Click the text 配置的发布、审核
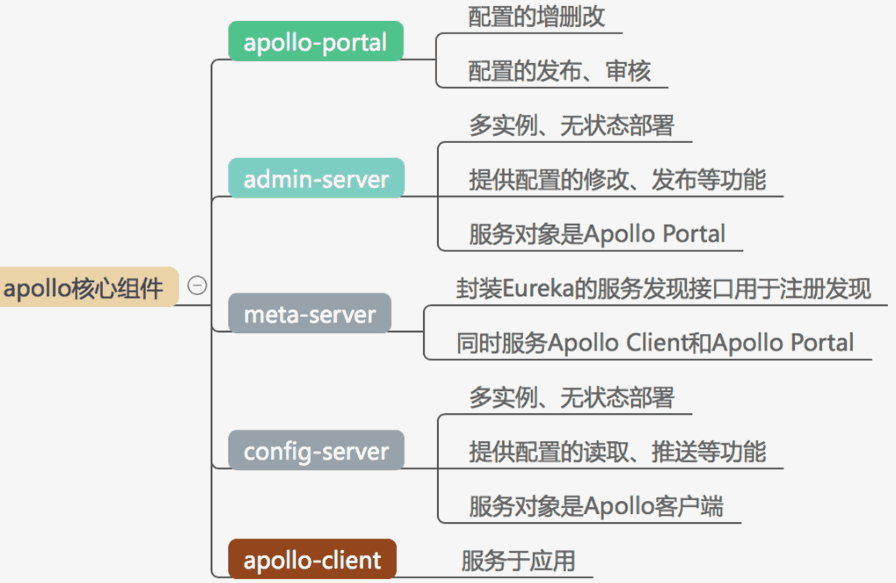Viewport: 896px width, 583px height. pyautogui.click(x=559, y=71)
